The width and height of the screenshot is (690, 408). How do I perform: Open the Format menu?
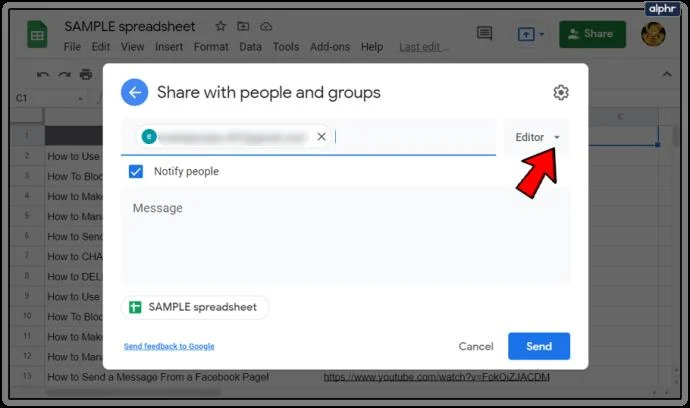(211, 47)
